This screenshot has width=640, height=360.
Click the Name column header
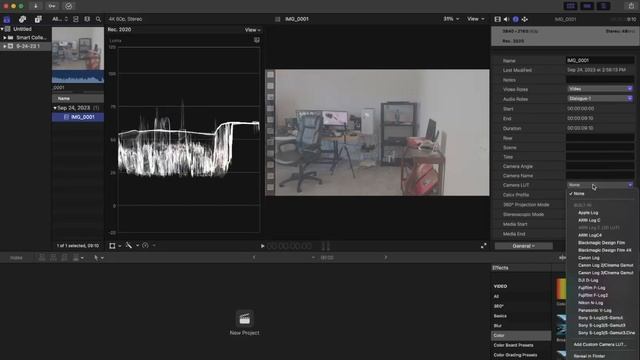point(78,98)
